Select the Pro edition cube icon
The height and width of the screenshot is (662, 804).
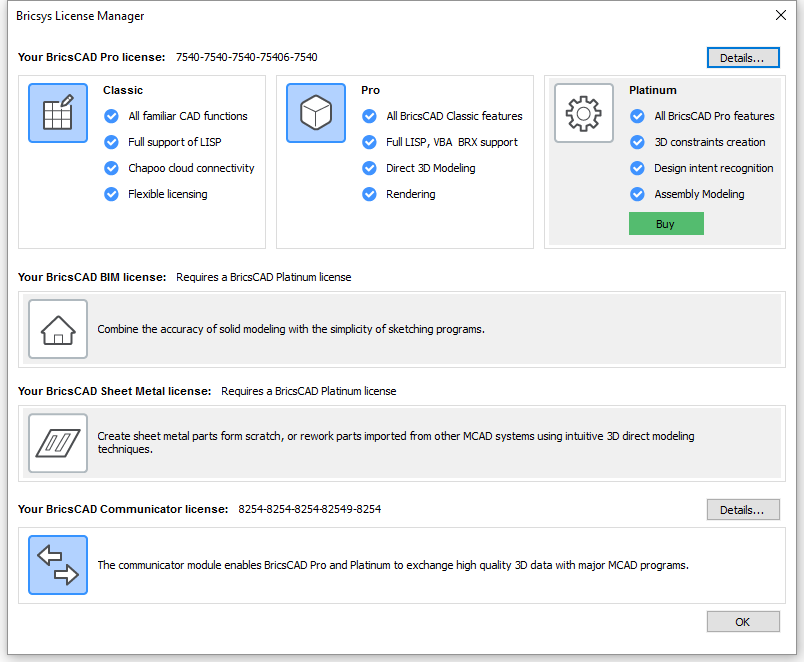pyautogui.click(x=316, y=113)
